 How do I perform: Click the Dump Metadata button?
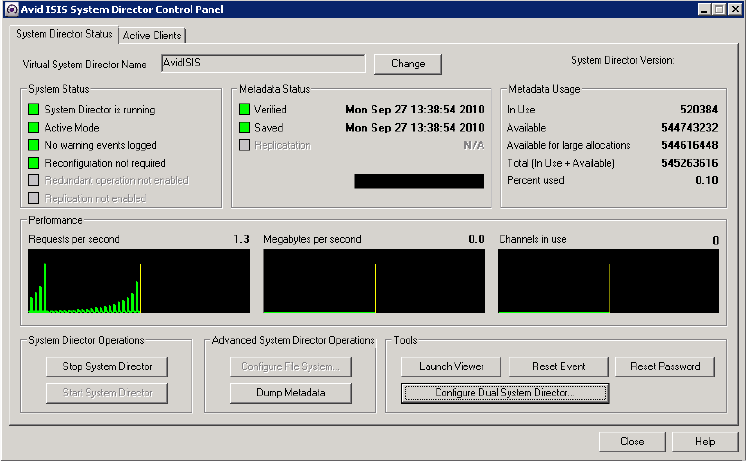pos(291,393)
